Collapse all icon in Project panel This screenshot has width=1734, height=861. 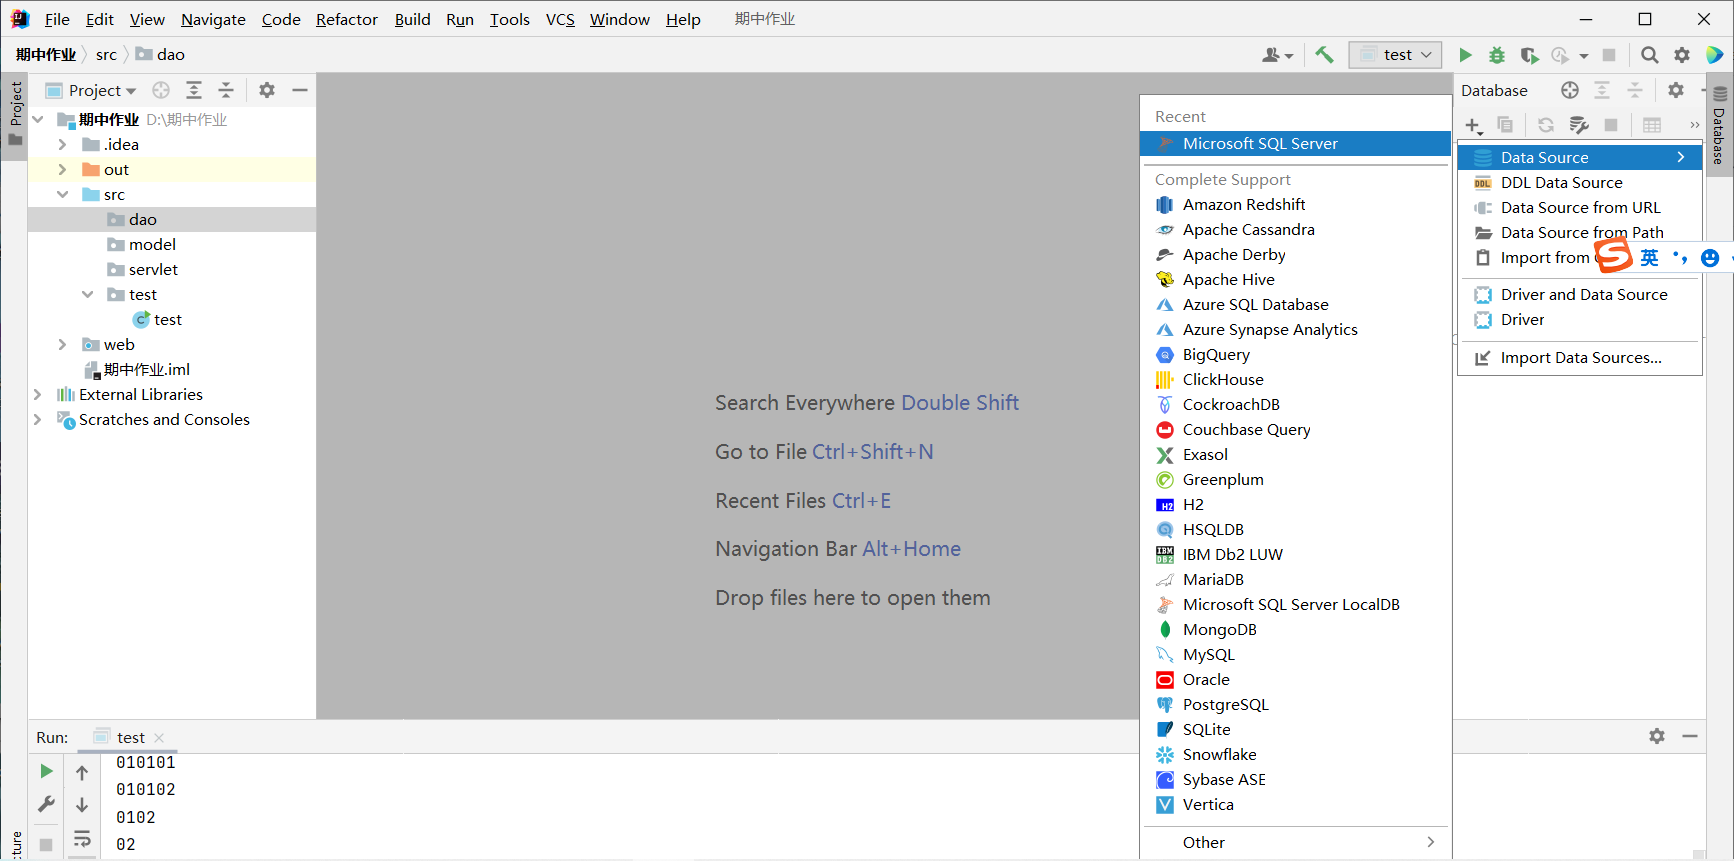point(226,90)
